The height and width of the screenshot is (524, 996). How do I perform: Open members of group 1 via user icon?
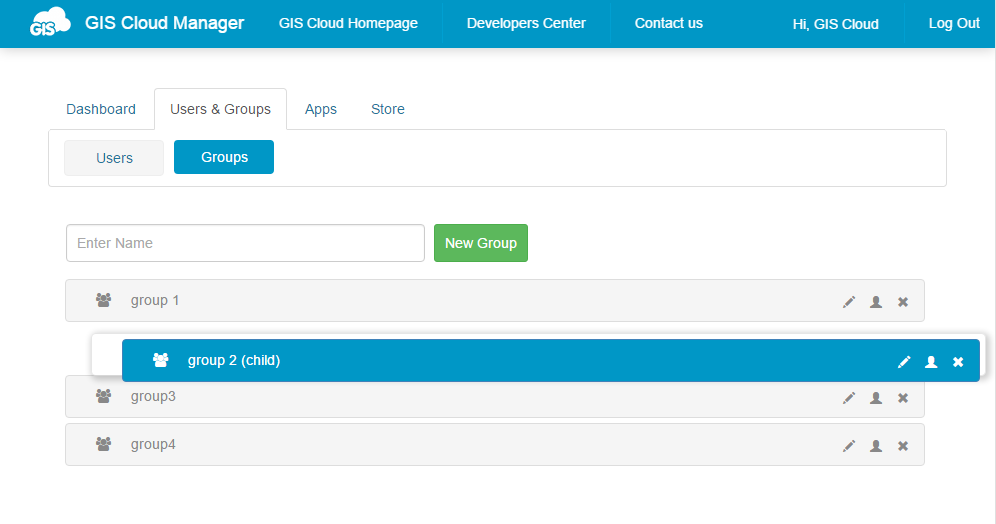pyautogui.click(x=876, y=302)
